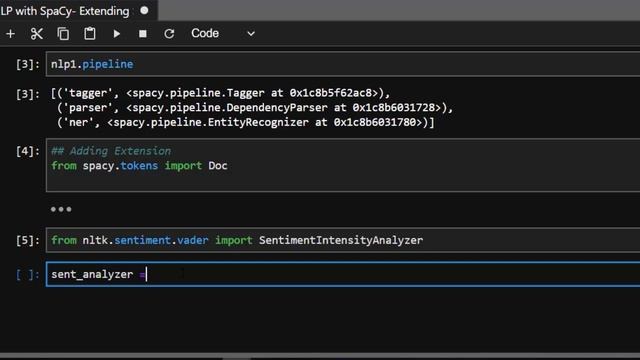Restart the kernel

(169, 34)
